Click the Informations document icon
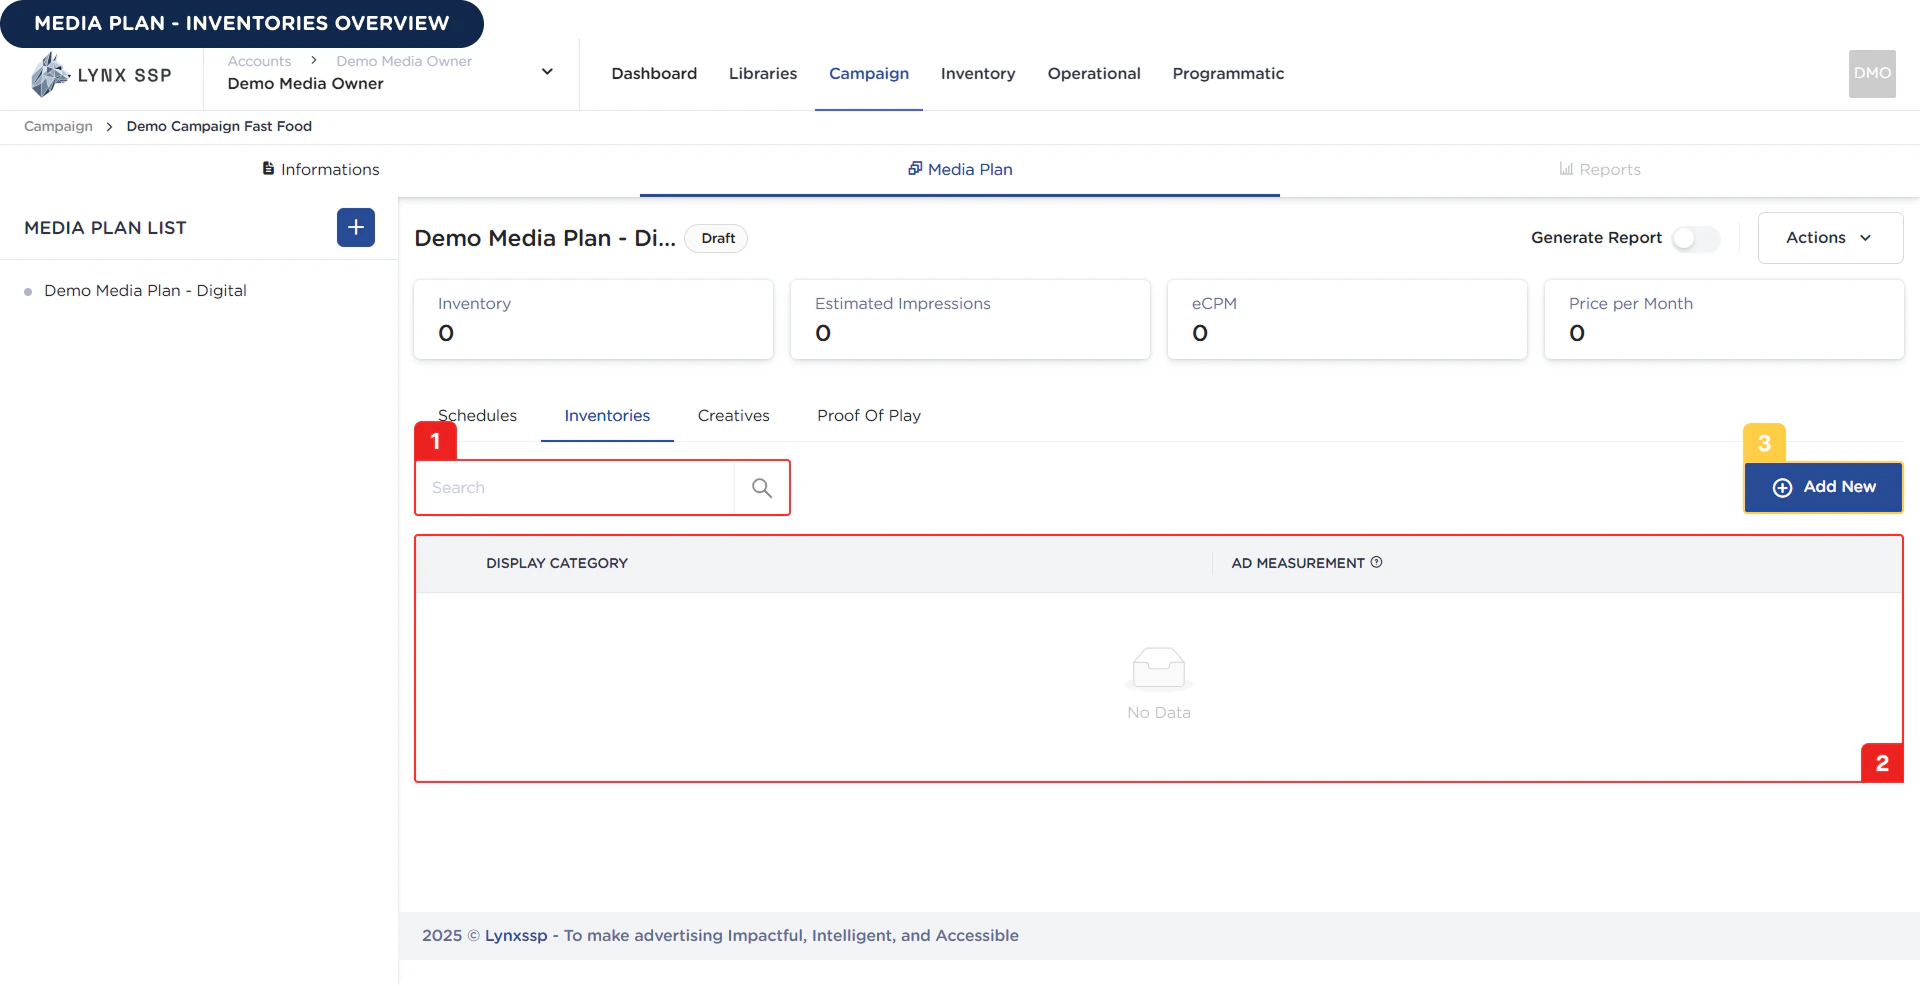Screen dimensions: 1920x986 tap(267, 169)
